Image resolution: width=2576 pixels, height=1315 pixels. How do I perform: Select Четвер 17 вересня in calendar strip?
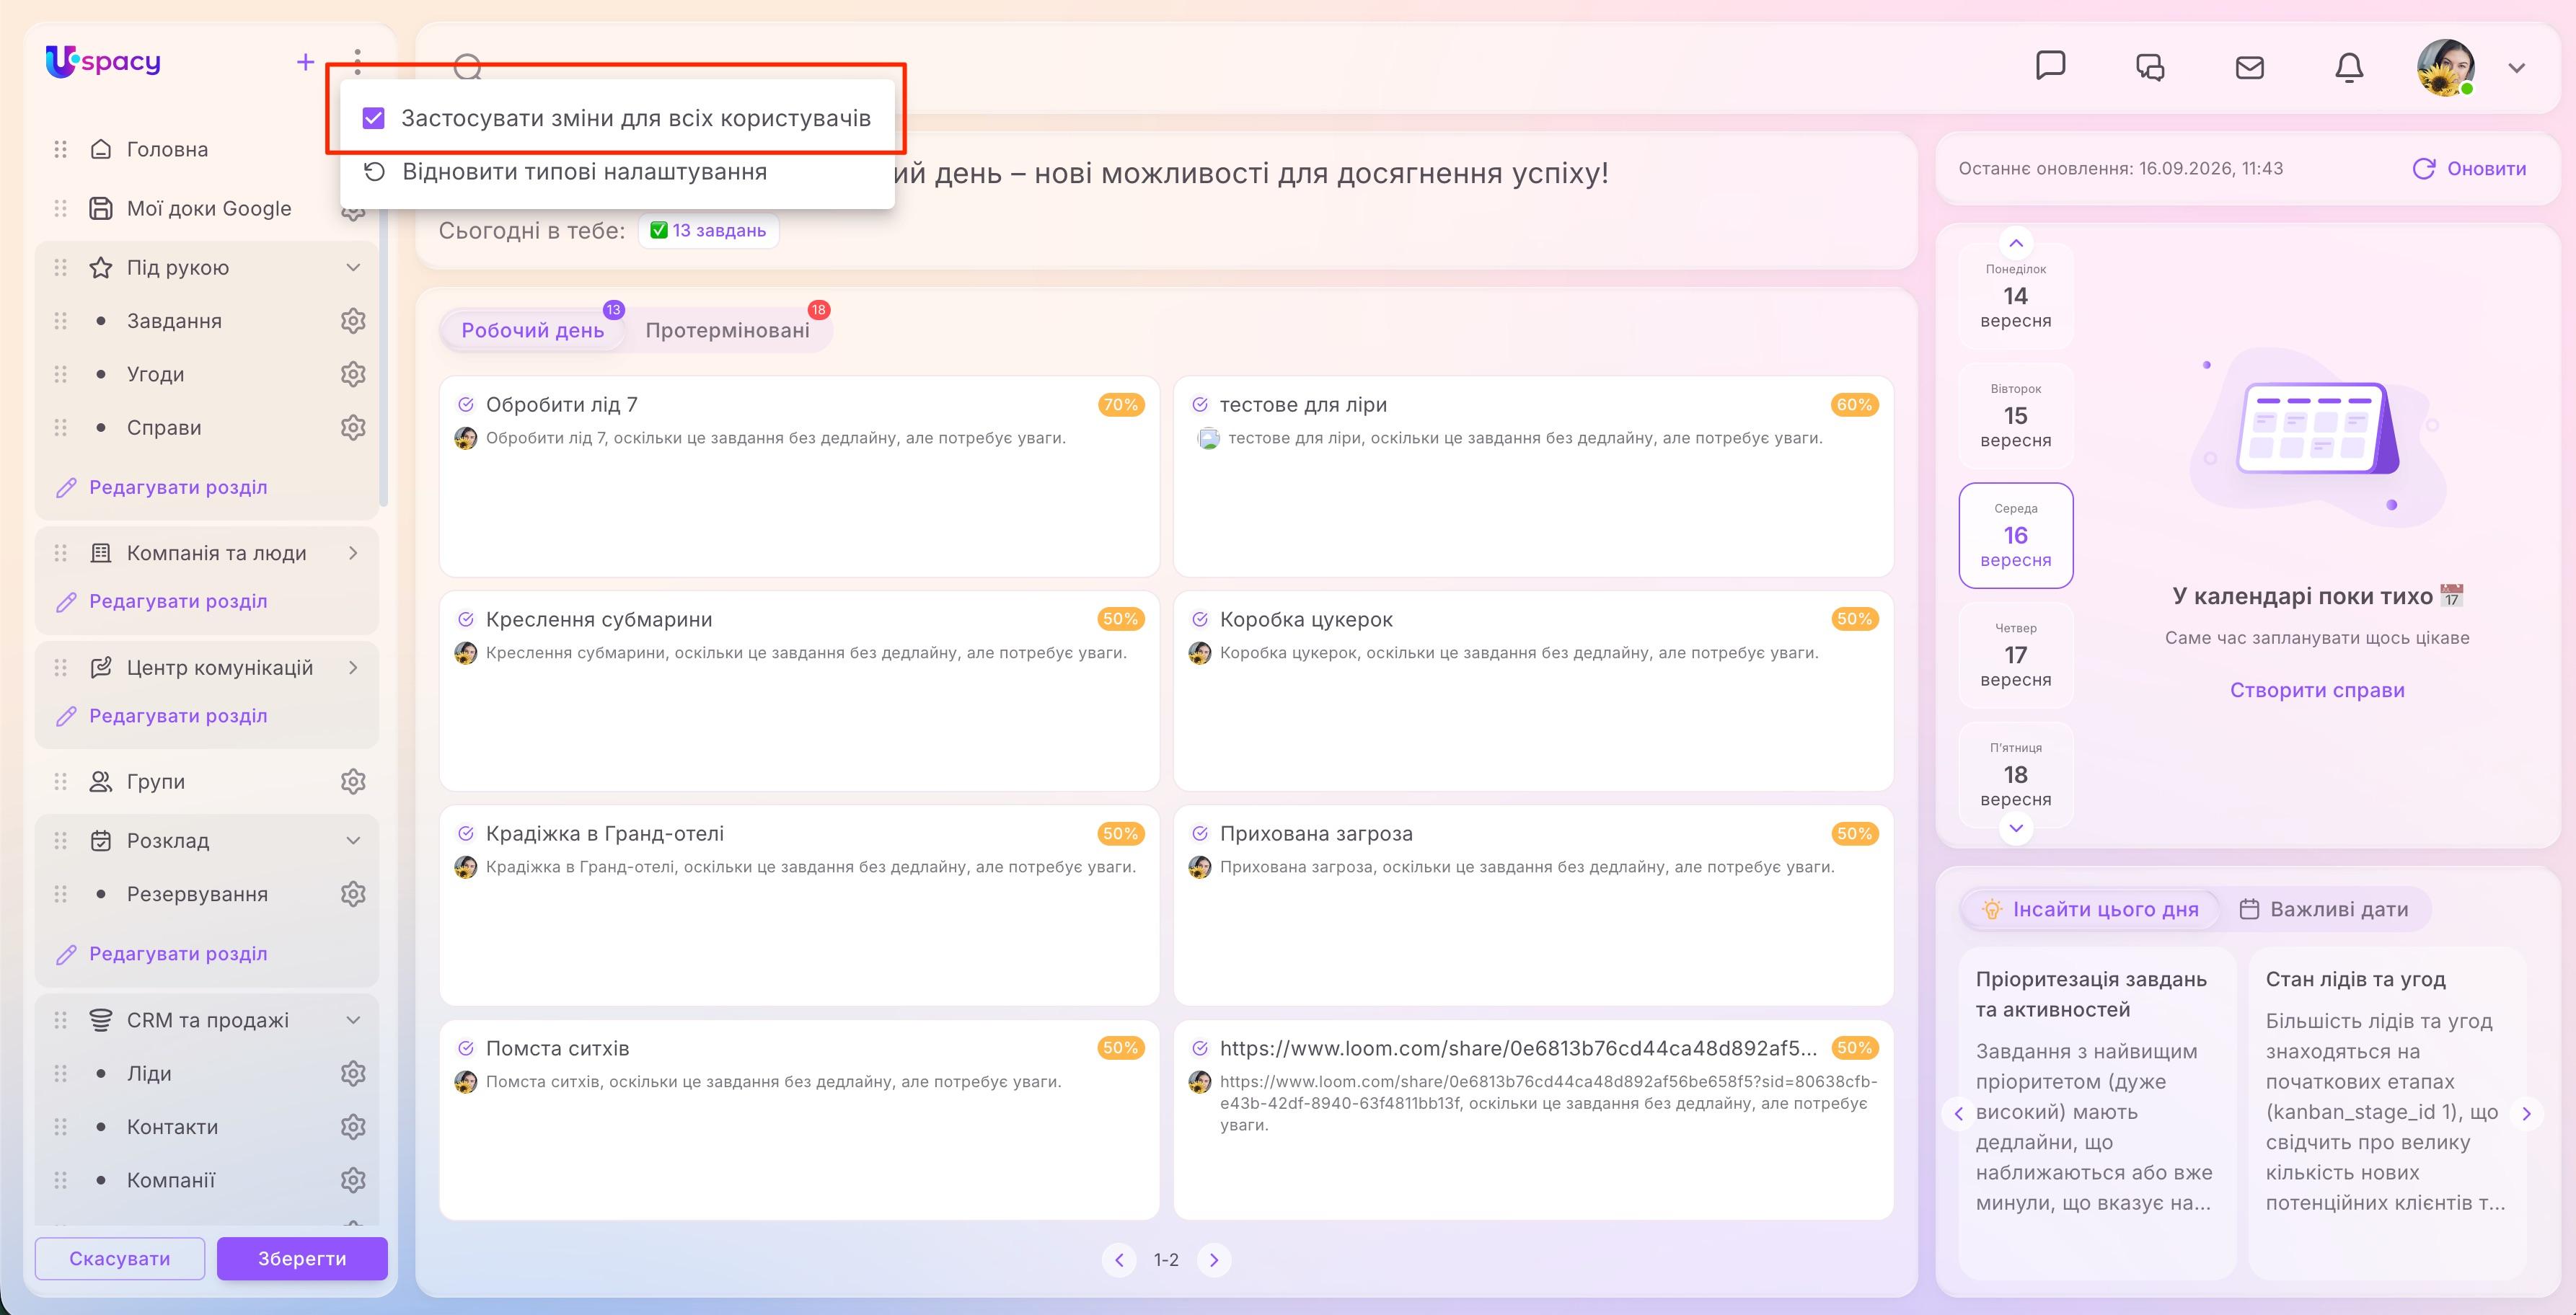tap(2015, 654)
